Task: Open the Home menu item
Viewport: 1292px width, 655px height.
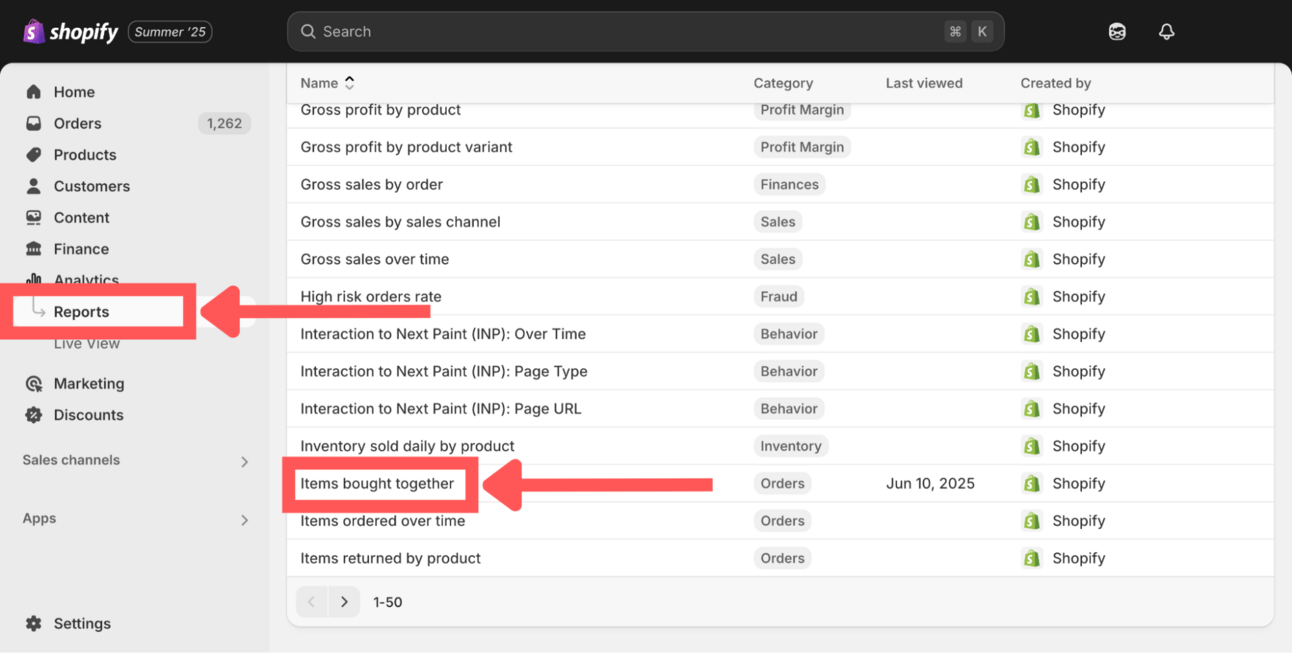Action: tap(74, 92)
